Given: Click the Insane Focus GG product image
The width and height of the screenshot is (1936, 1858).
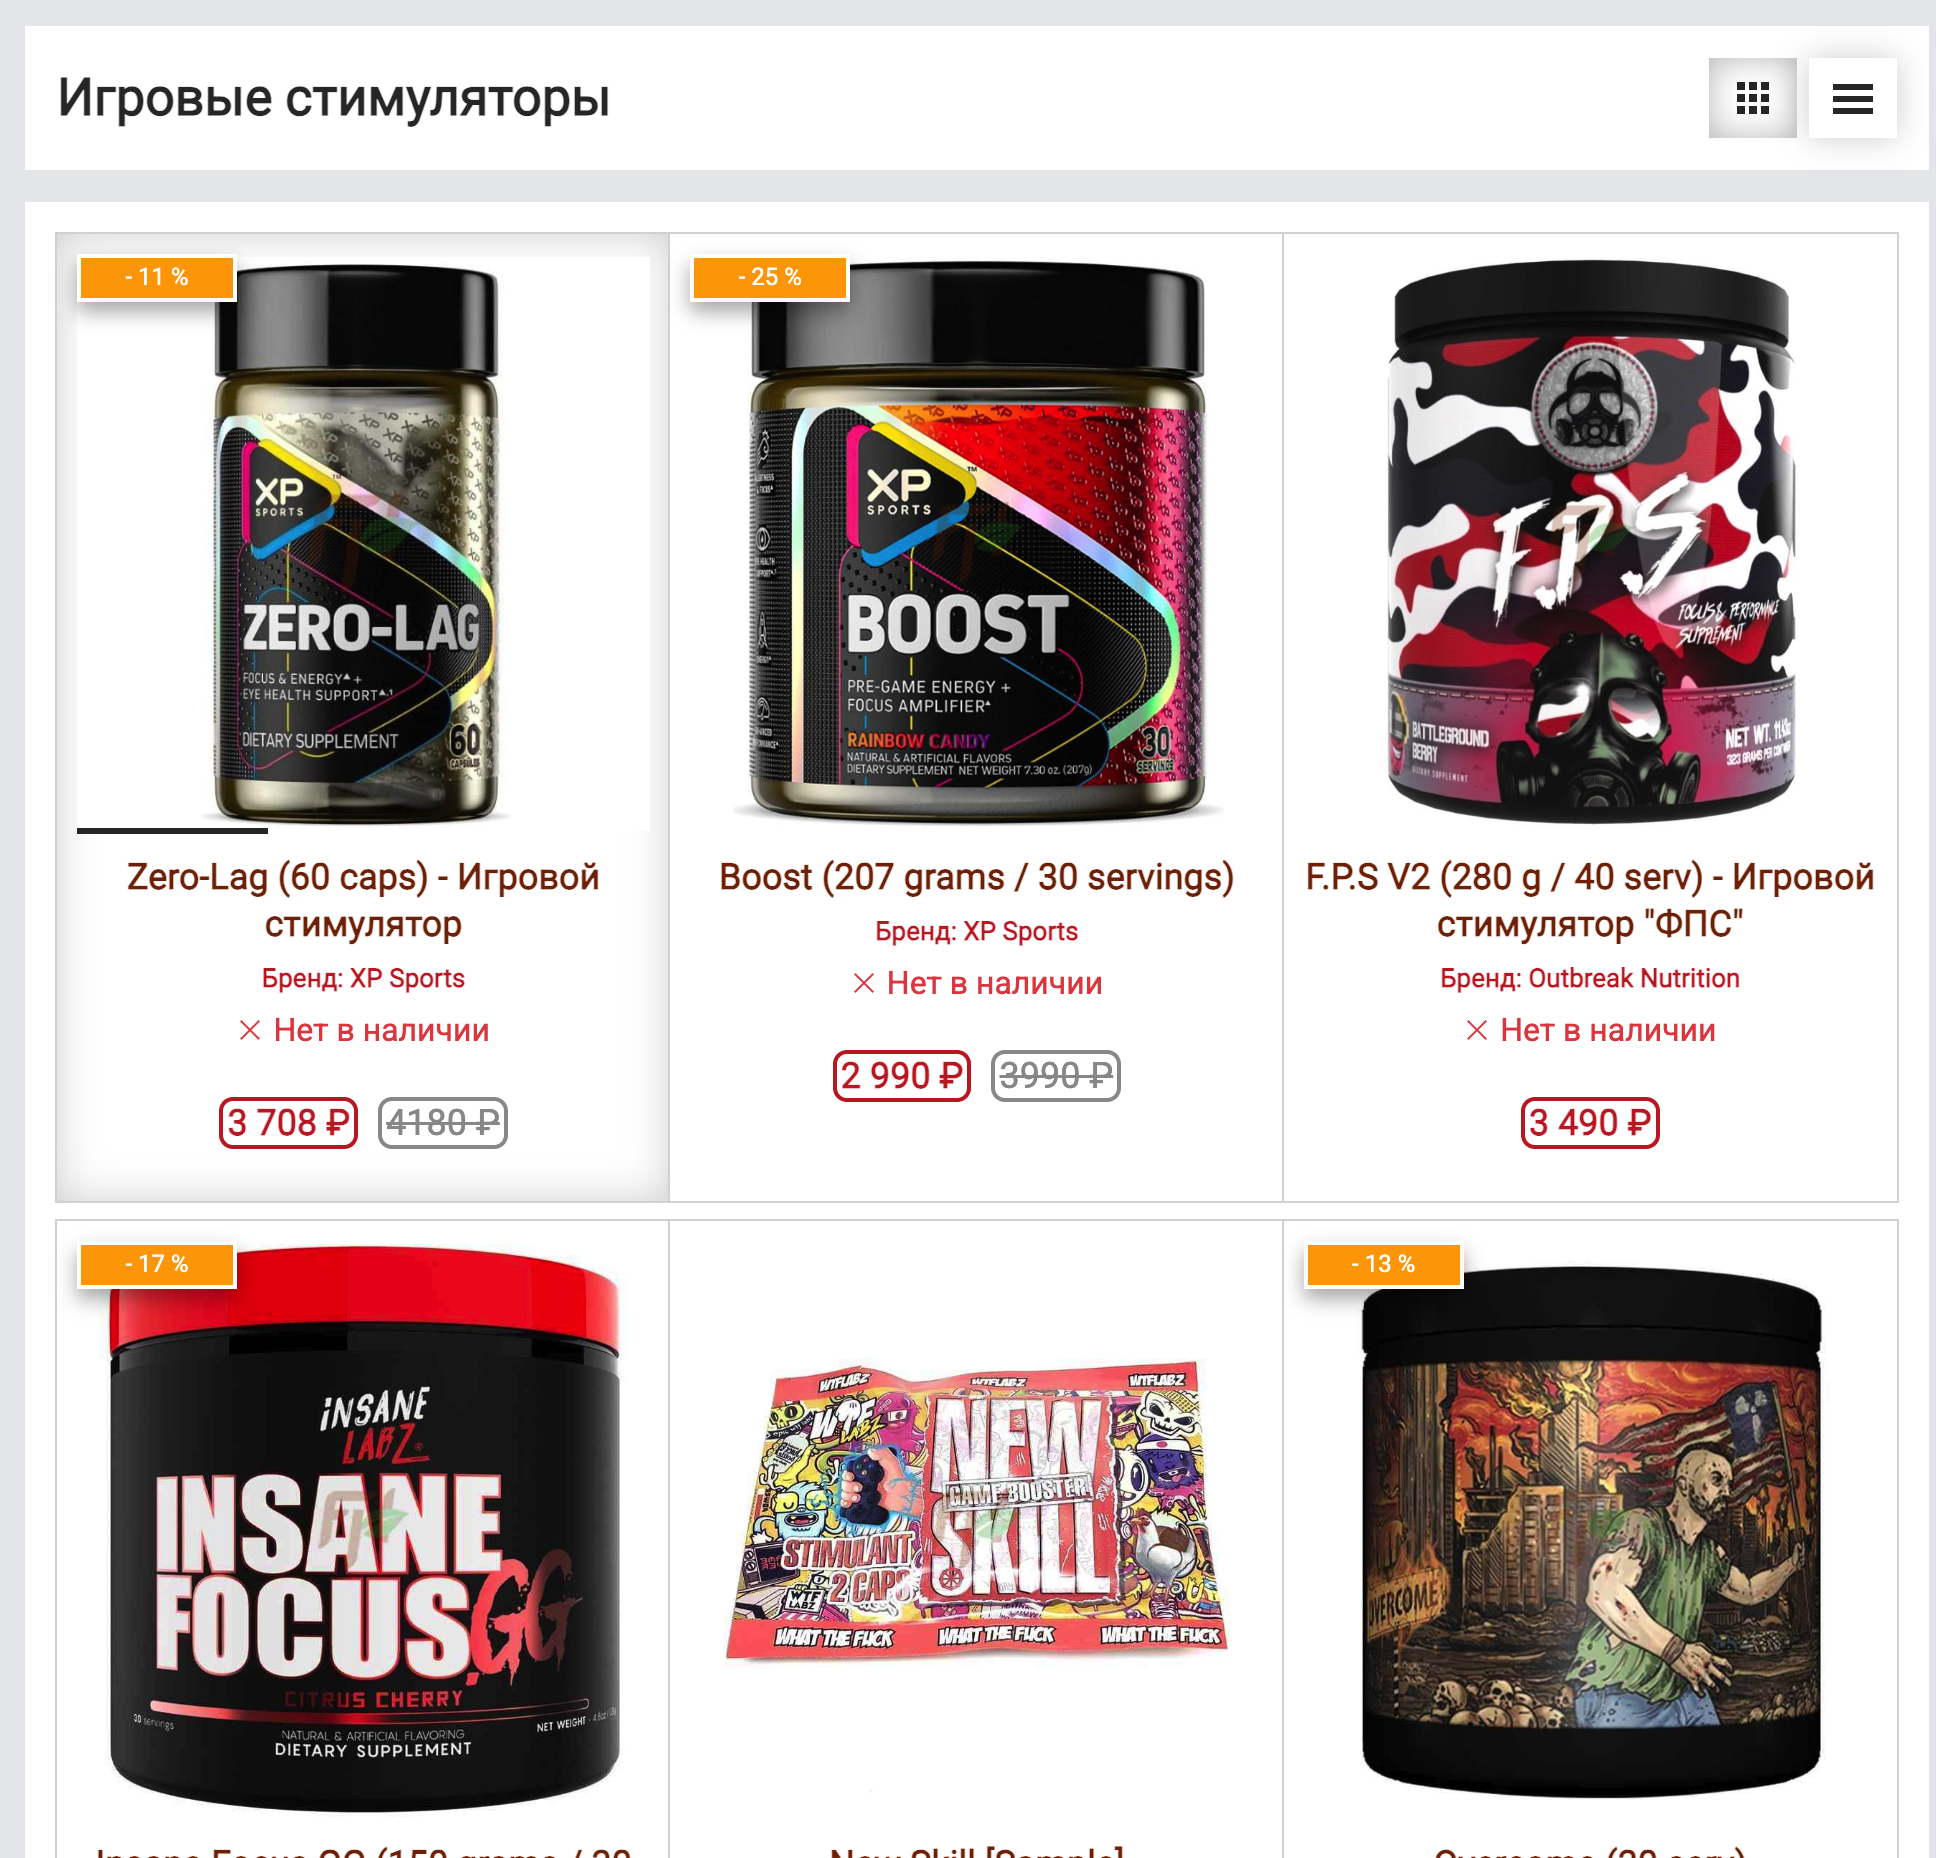Looking at the screenshot, I should (x=363, y=1529).
